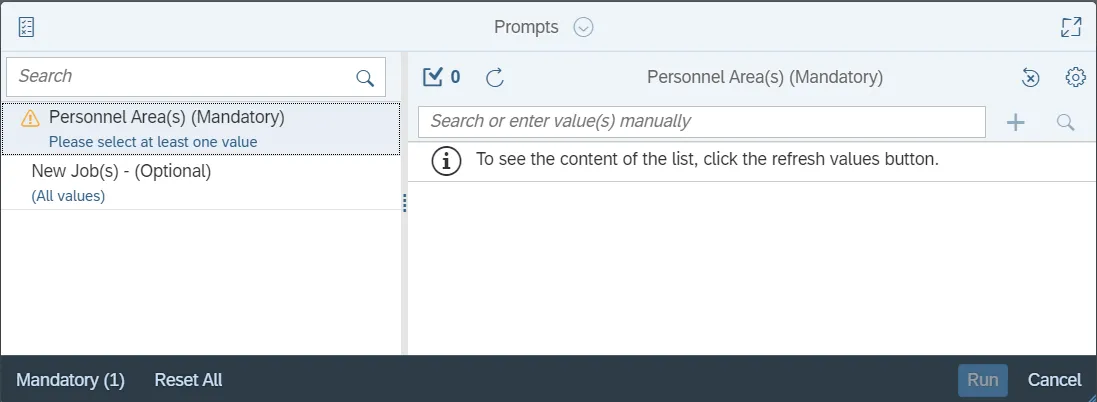Click the enter values manually field
The width and height of the screenshot is (1097, 402).
click(x=700, y=122)
